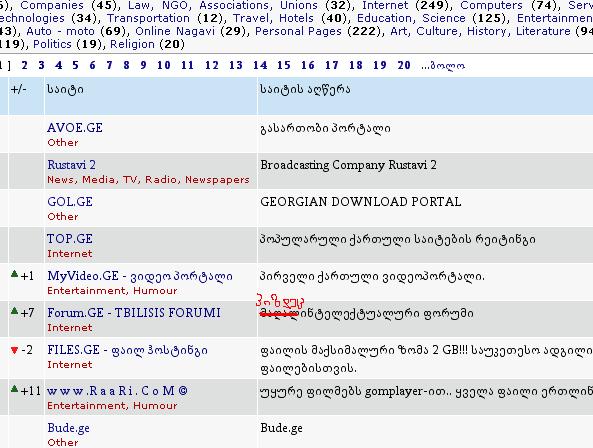Click the Internet category under FILES.GE

click(70, 365)
